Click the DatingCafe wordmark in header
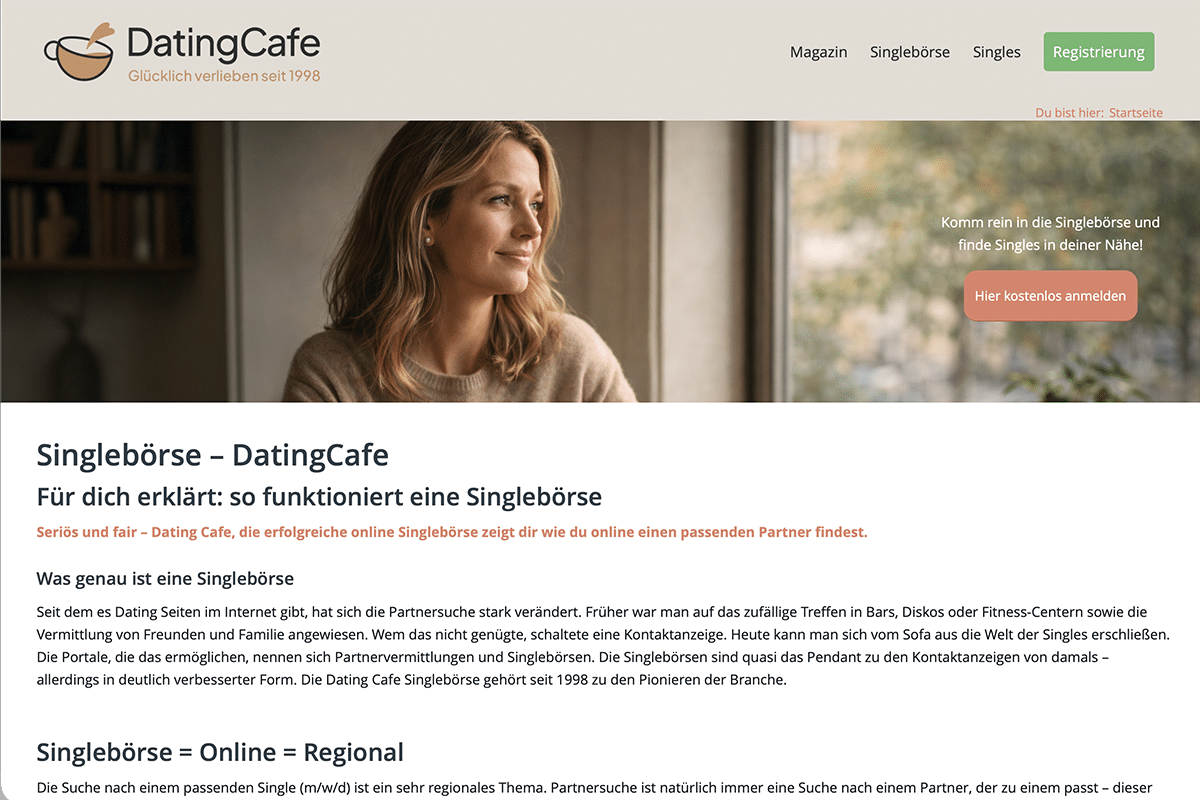This screenshot has width=1200, height=800. (x=224, y=44)
